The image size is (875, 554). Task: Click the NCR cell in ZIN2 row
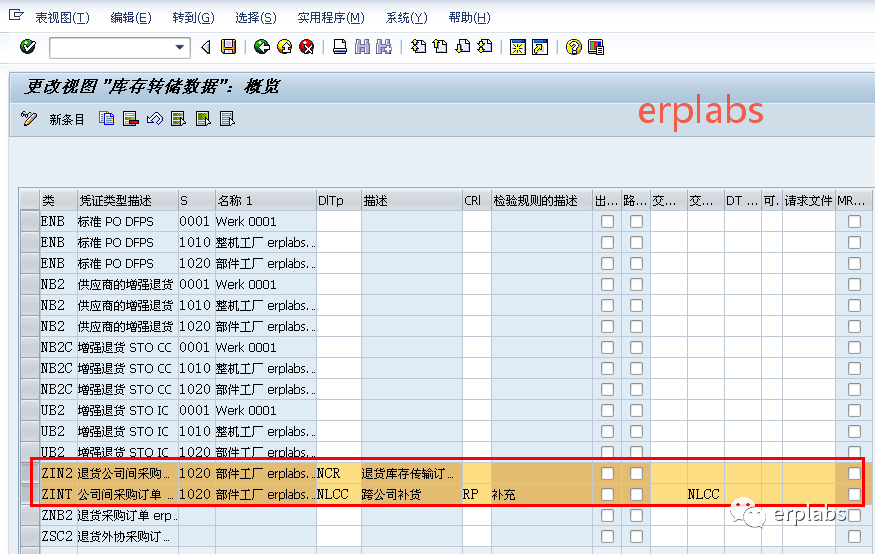pyautogui.click(x=339, y=474)
